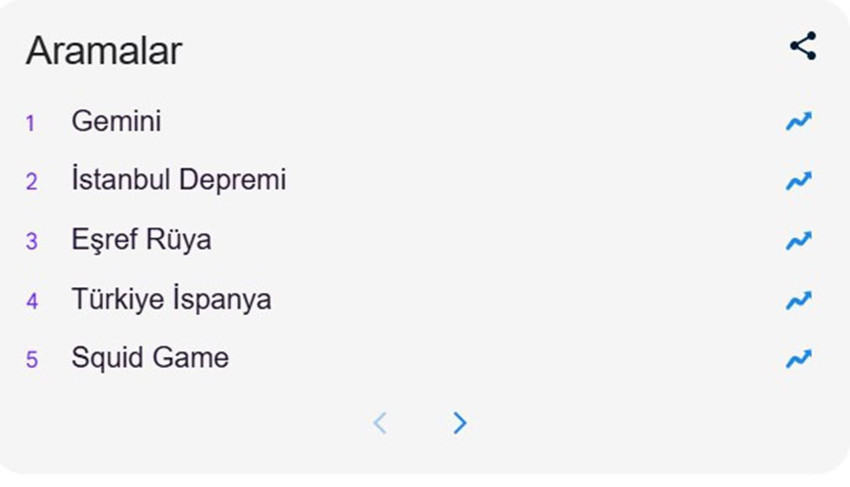
Task: Click the trending arrow icon for Gemini
Action: pyautogui.click(x=798, y=122)
